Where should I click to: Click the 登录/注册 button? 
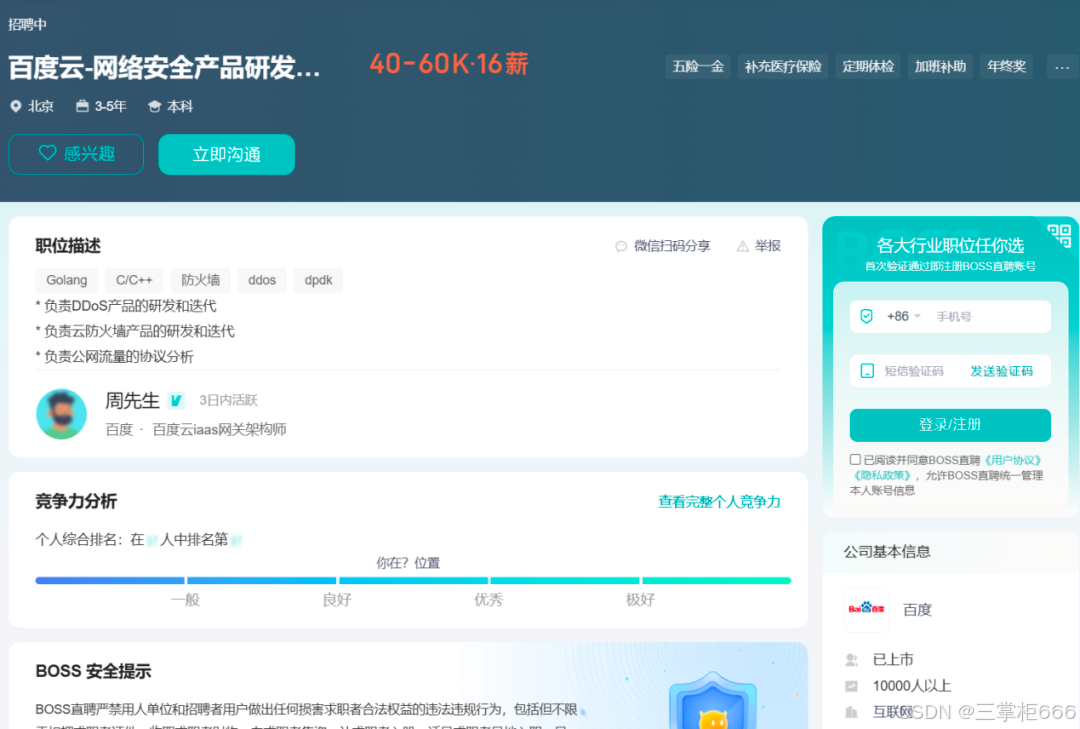950,425
